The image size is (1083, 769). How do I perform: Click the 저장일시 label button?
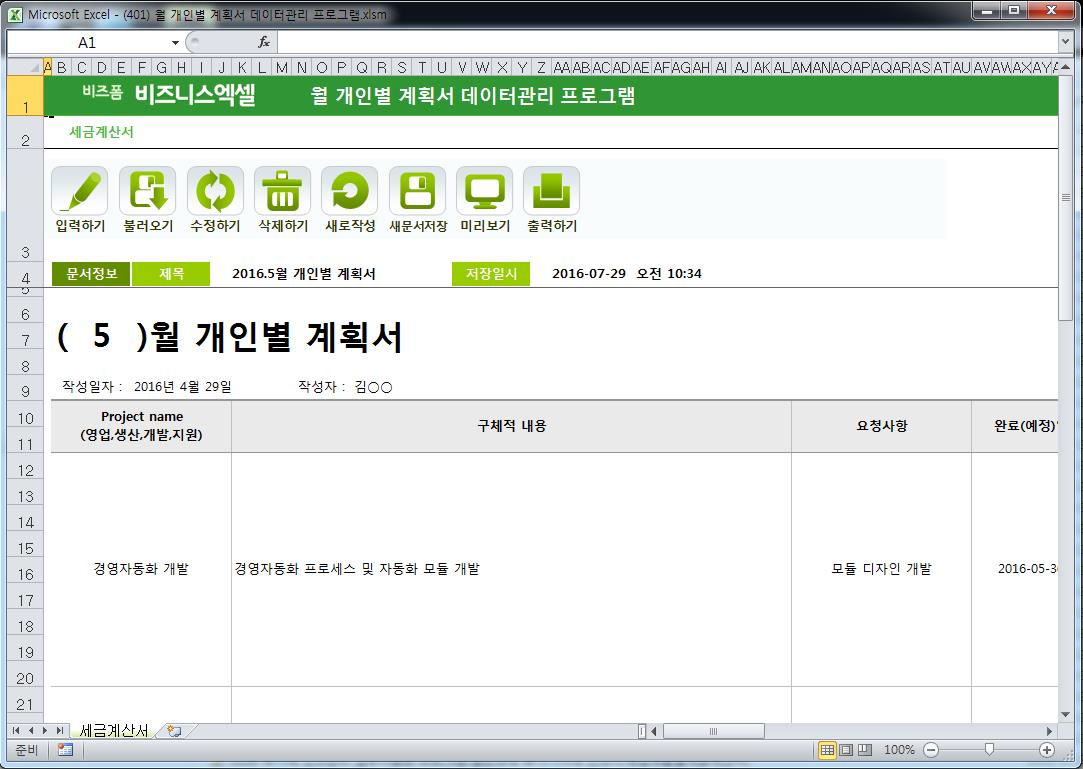[x=491, y=274]
